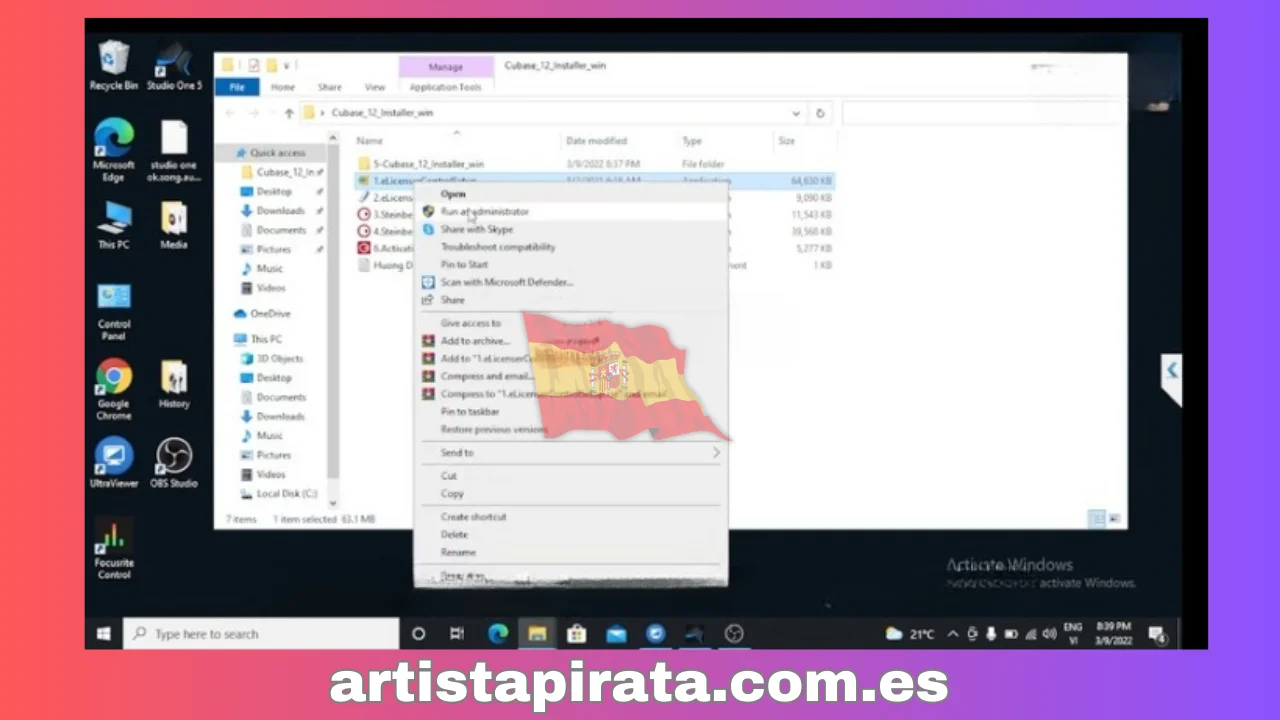This screenshot has height=720, width=1280.
Task: Open the Share ribbon tab
Action: point(329,87)
